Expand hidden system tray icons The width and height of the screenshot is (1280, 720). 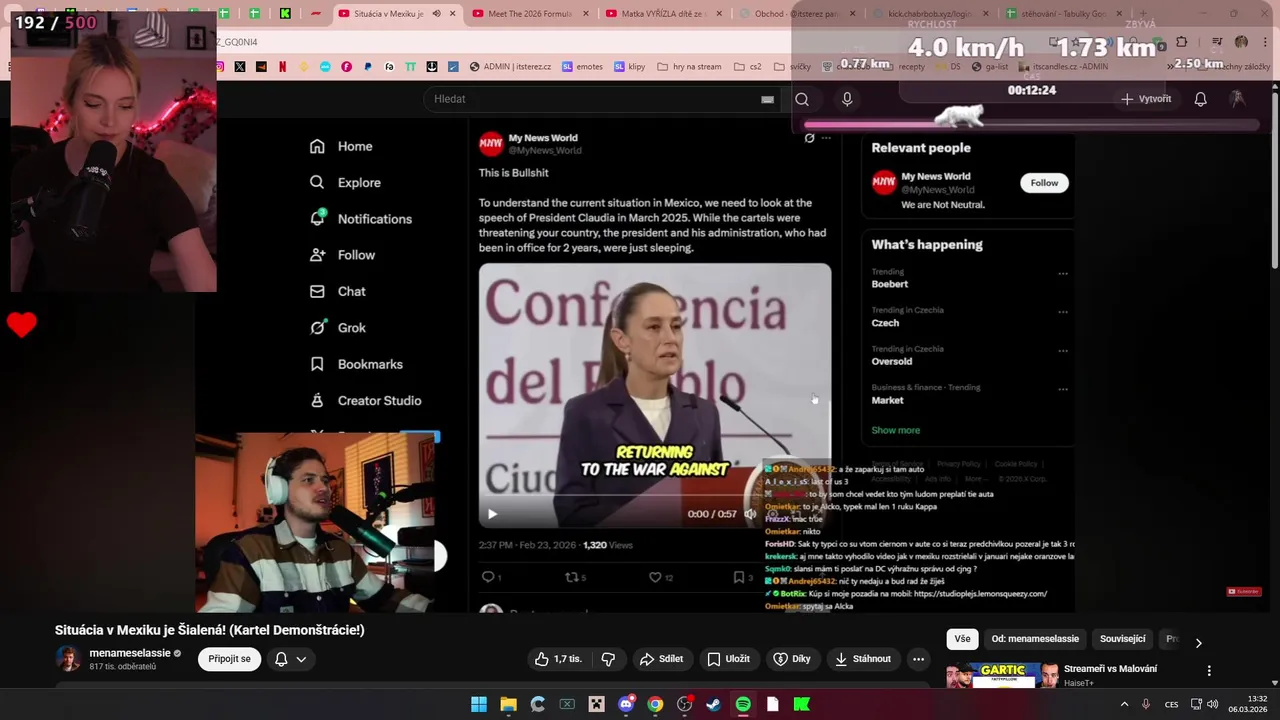pos(1124,704)
